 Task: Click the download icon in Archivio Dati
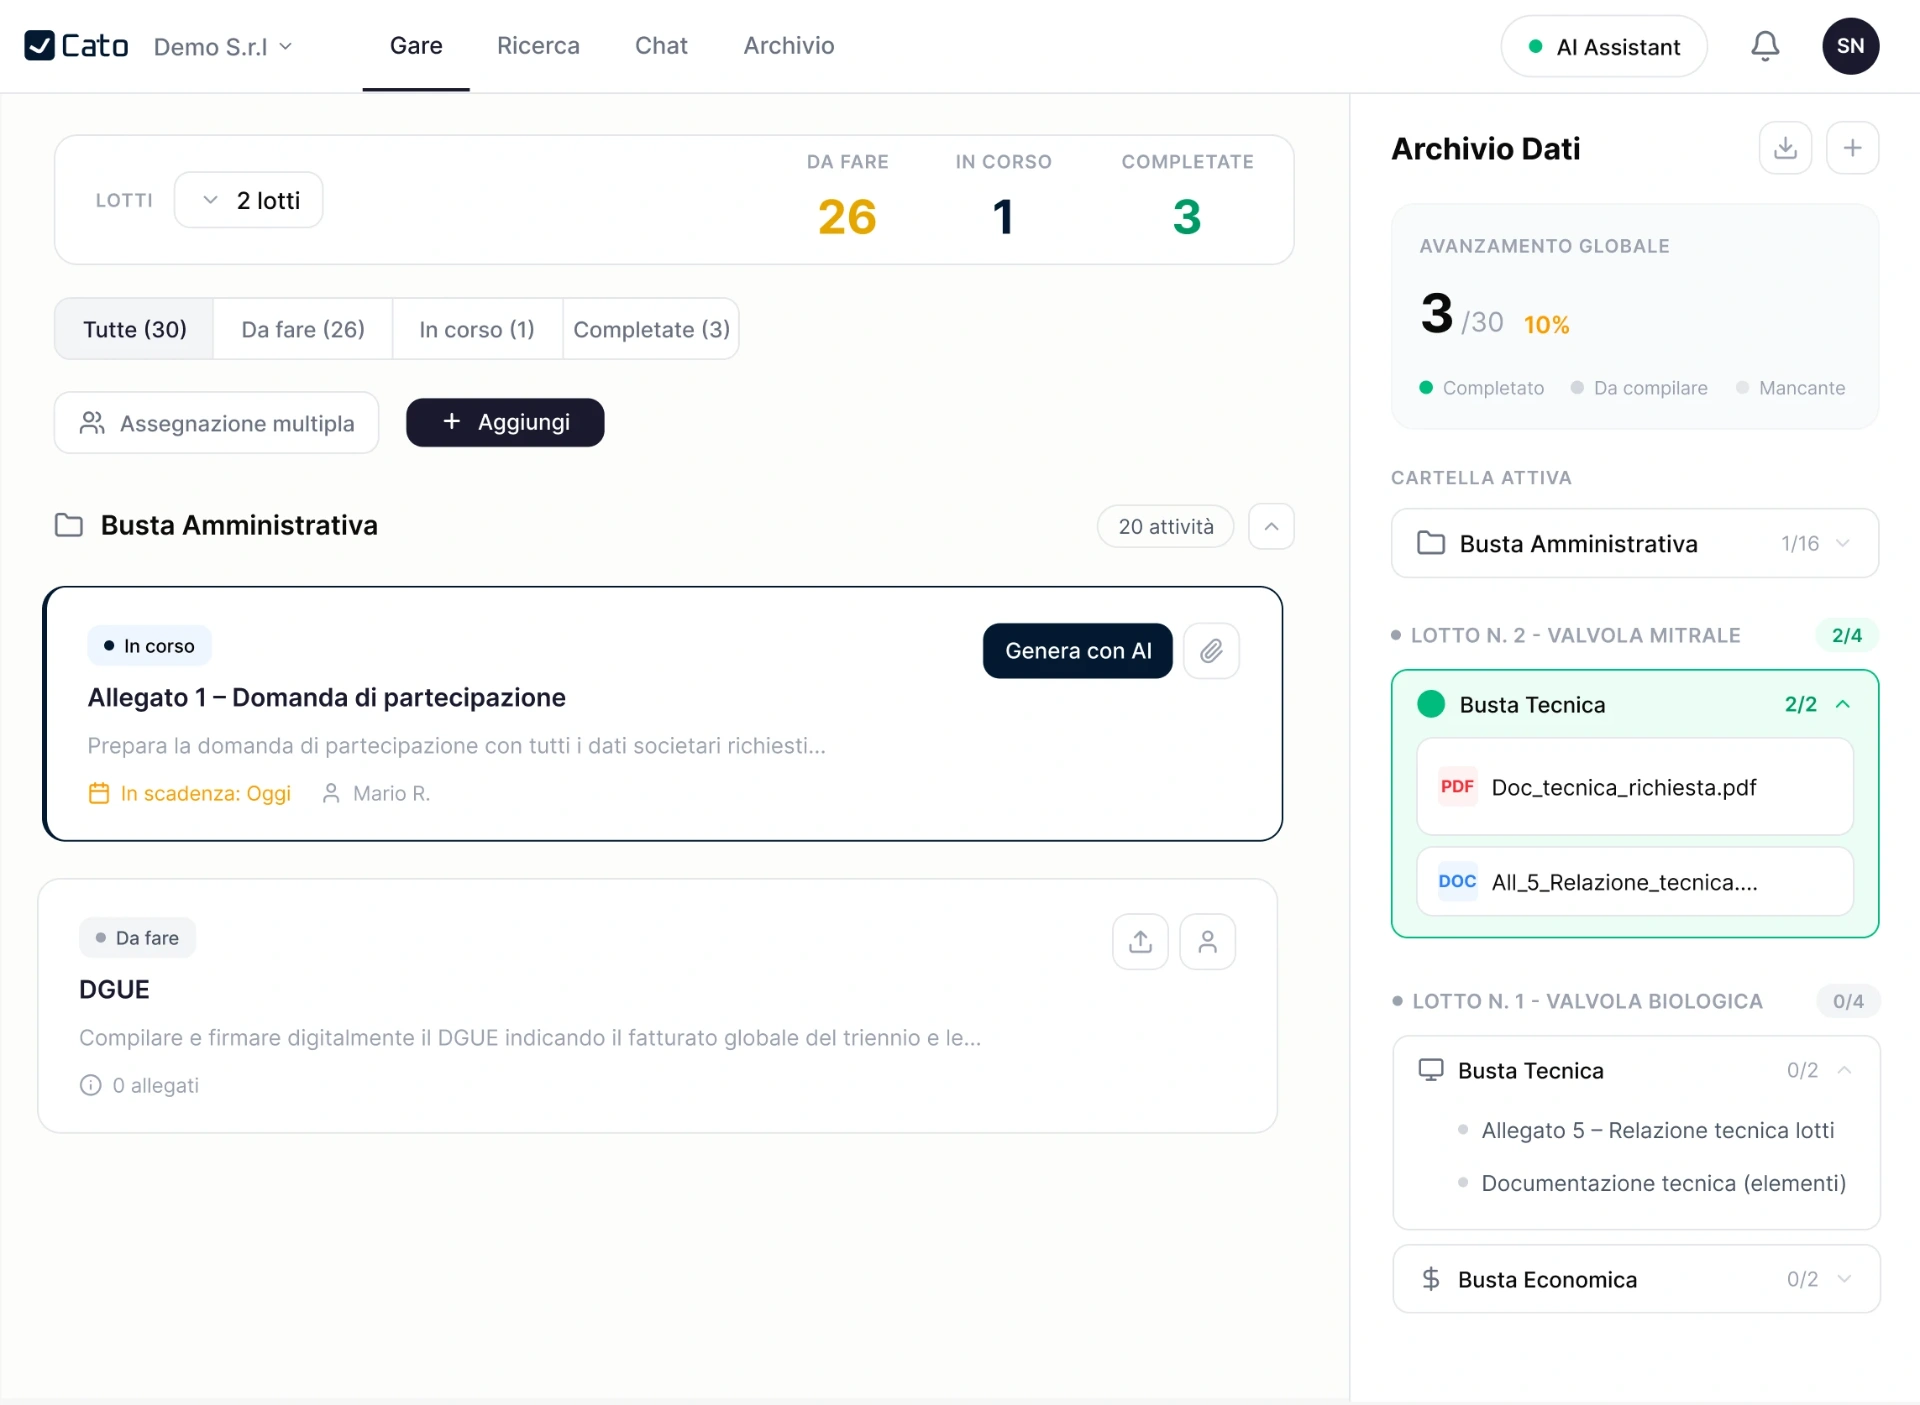coord(1785,148)
